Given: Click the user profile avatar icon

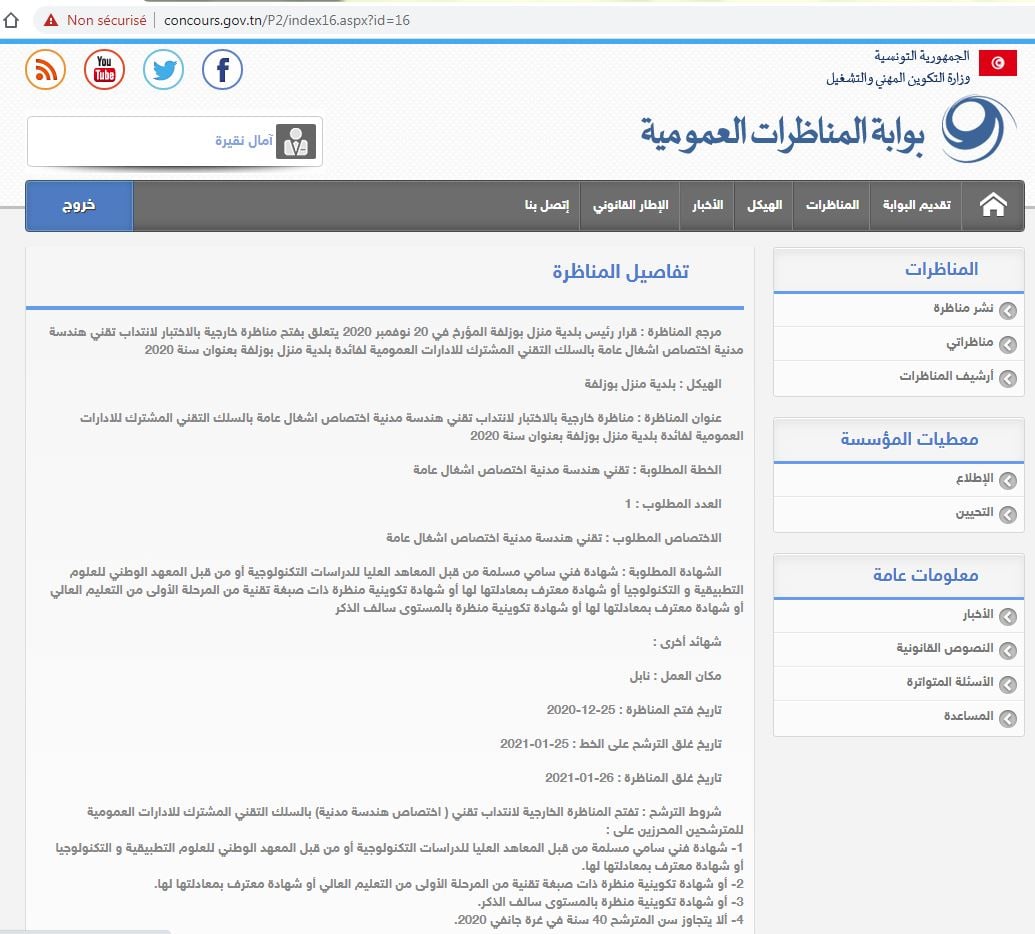Looking at the screenshot, I should click(x=296, y=141).
